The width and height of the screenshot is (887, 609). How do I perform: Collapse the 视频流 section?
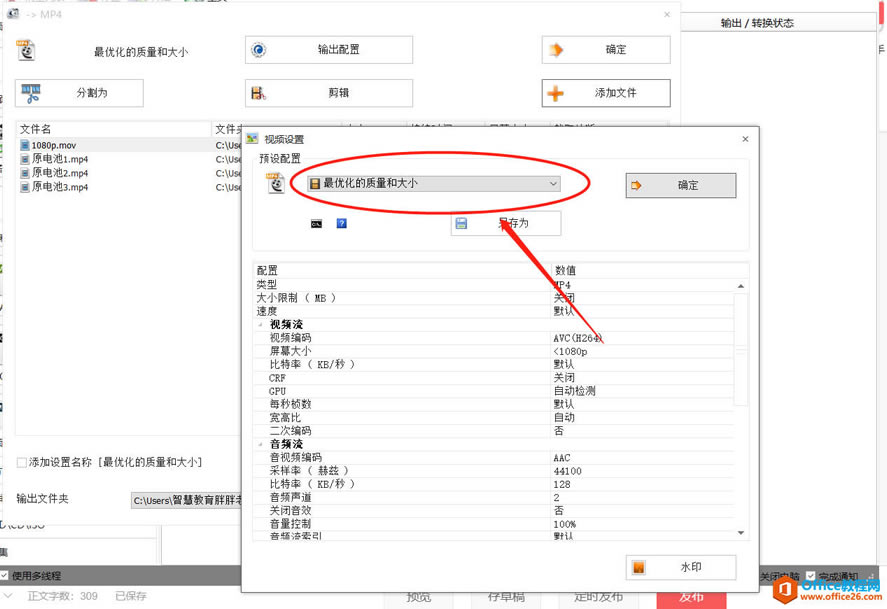click(261, 325)
